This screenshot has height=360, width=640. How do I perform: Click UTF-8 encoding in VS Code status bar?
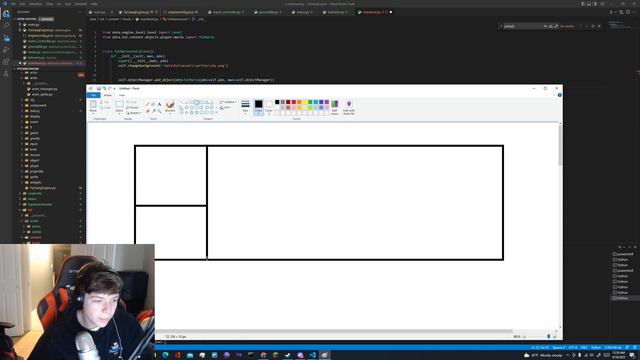[x=573, y=348]
